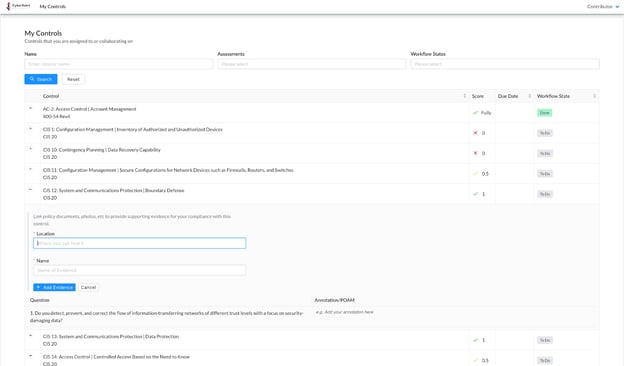The height and width of the screenshot is (366, 624).
Task: Select the CIS 1 Configuration Management control name
Action: (x=133, y=129)
